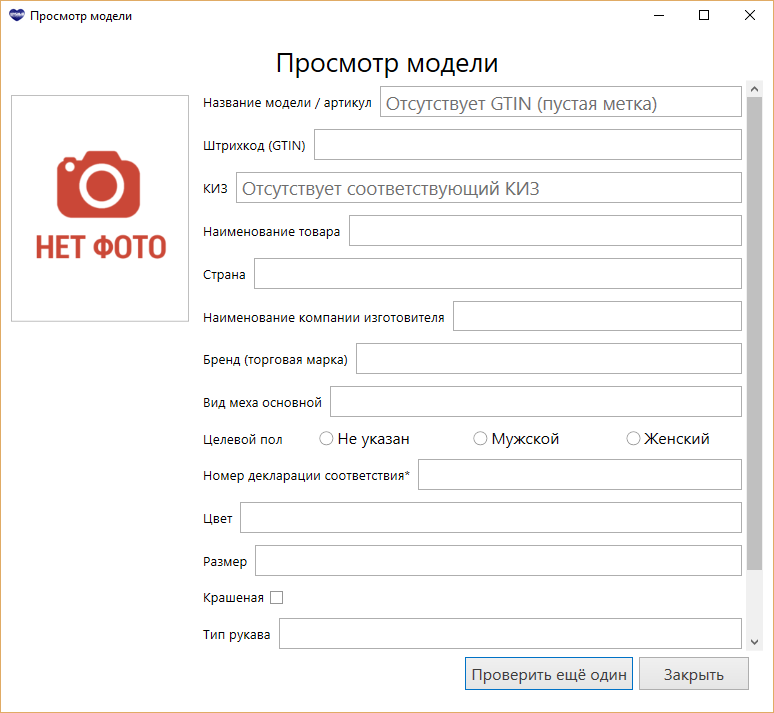Focus the Штрихкод (GTIN) input field
Image resolution: width=774 pixels, height=713 pixels.
click(x=528, y=145)
